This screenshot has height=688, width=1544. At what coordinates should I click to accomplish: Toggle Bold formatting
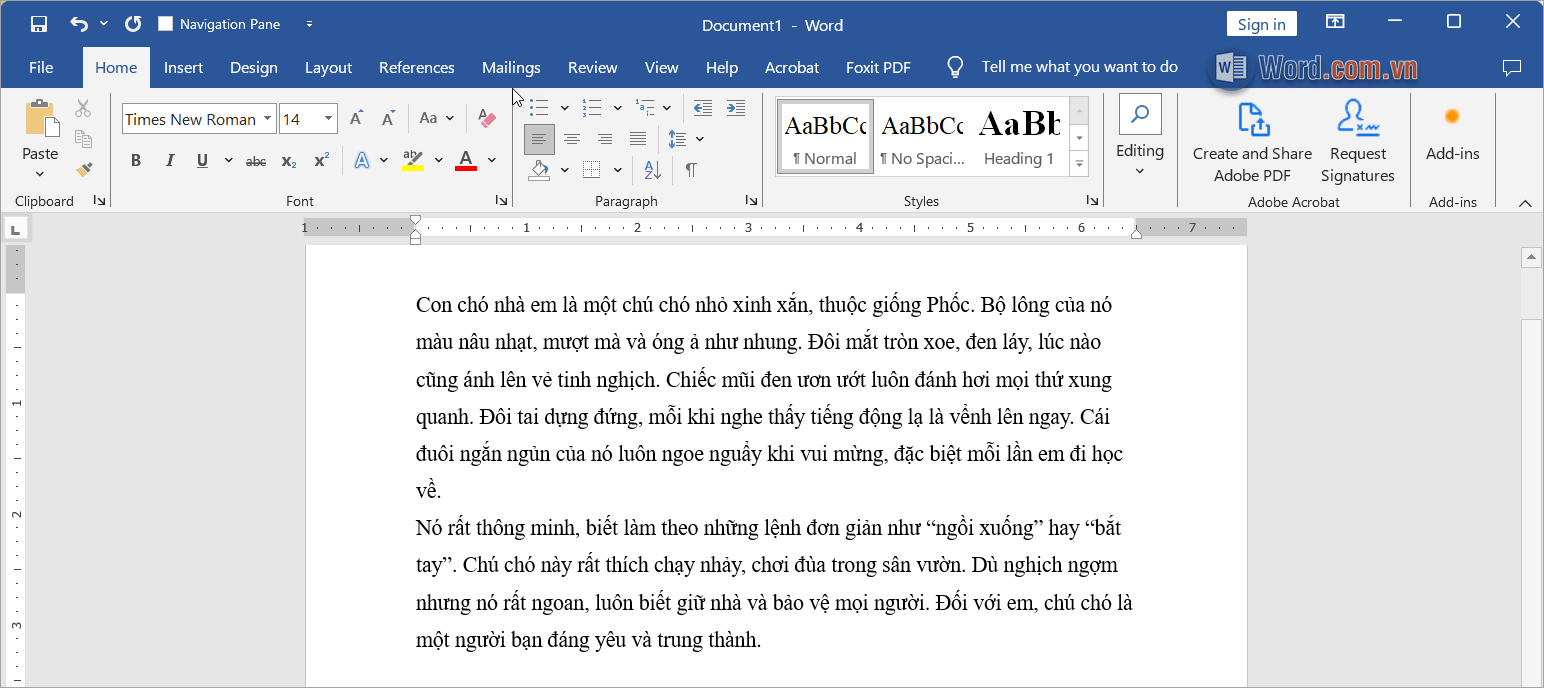point(136,160)
